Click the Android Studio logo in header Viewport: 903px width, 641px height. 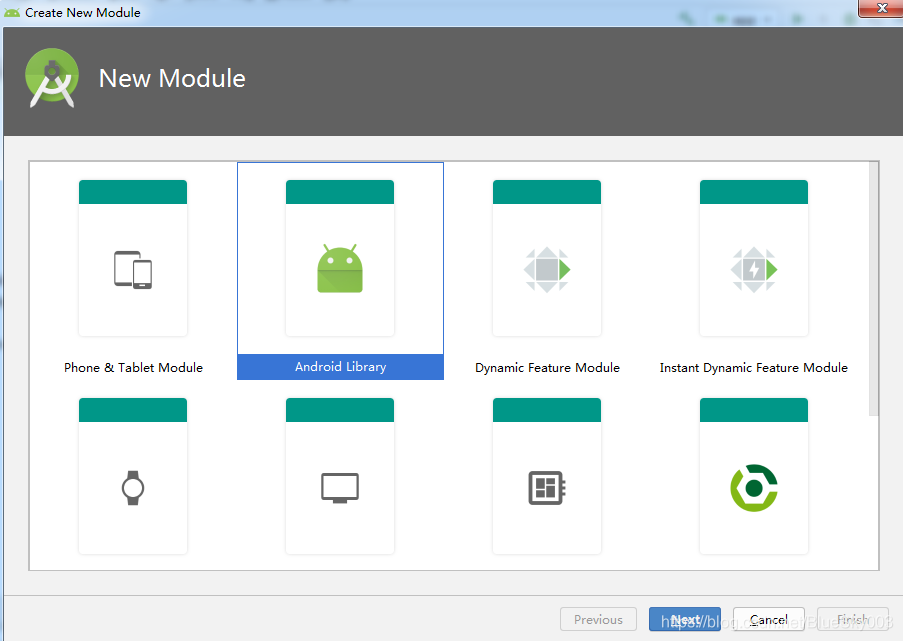point(52,78)
